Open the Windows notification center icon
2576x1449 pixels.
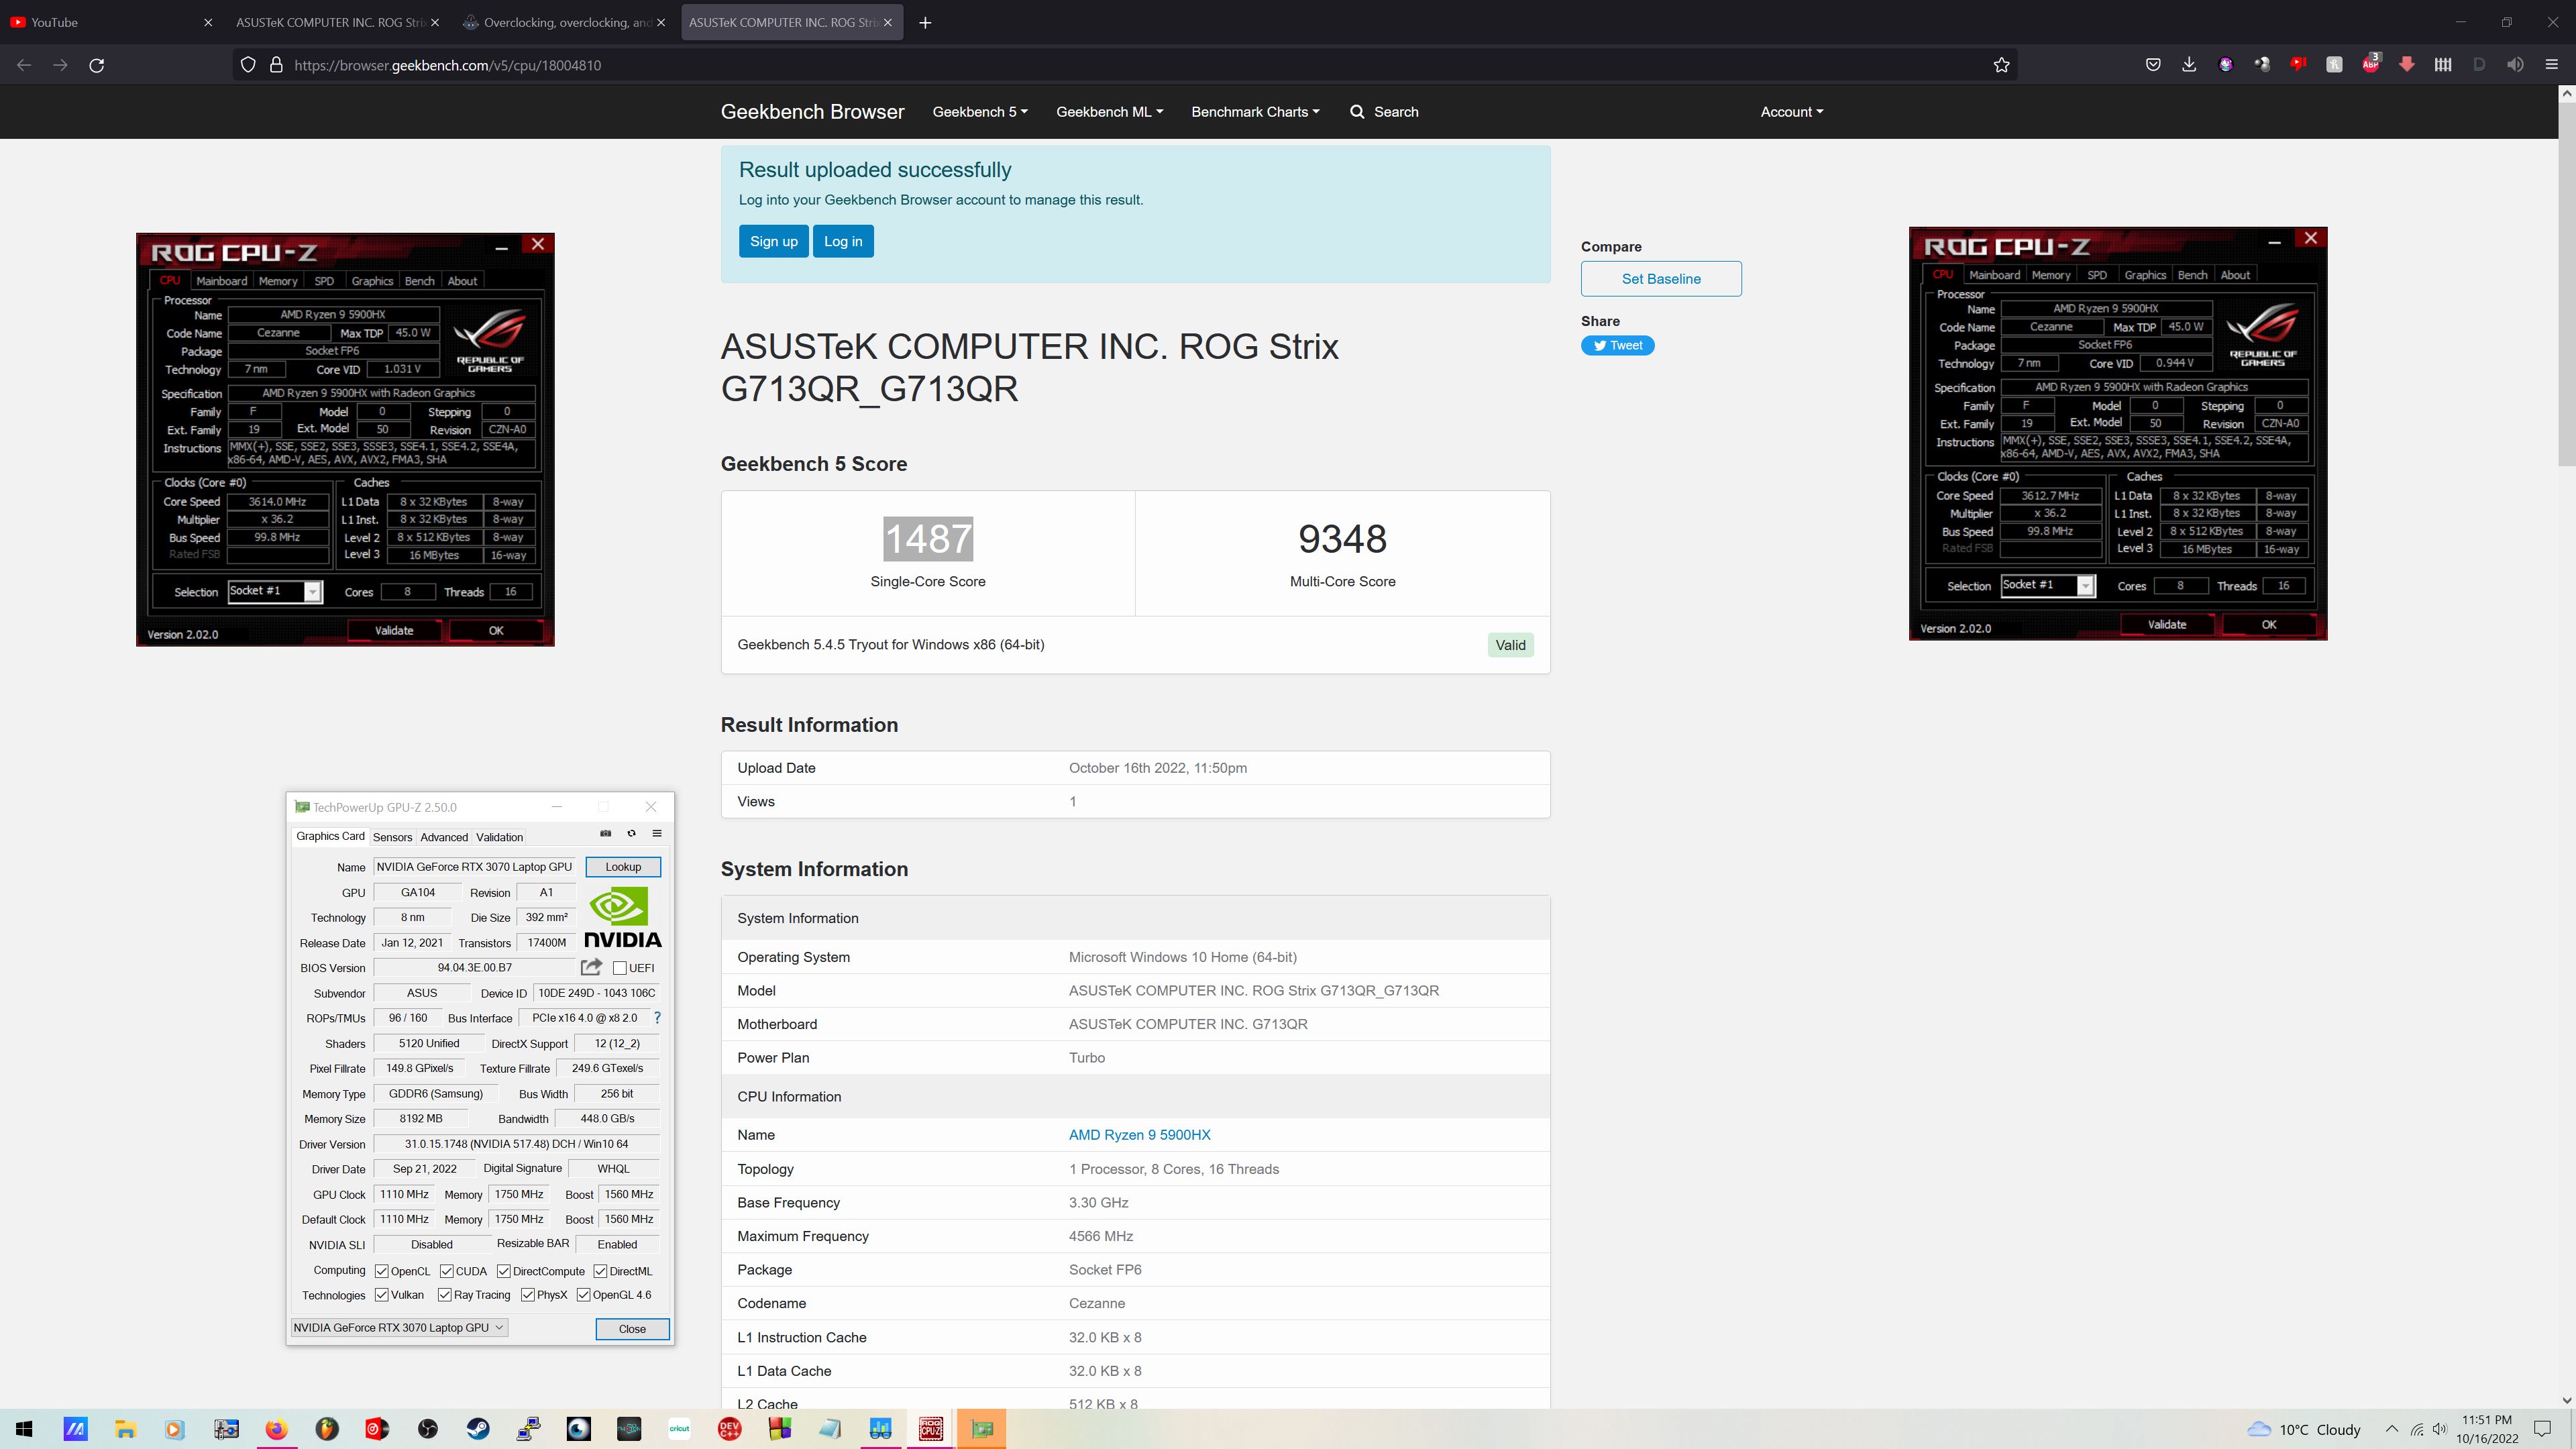pyautogui.click(x=2542, y=1429)
